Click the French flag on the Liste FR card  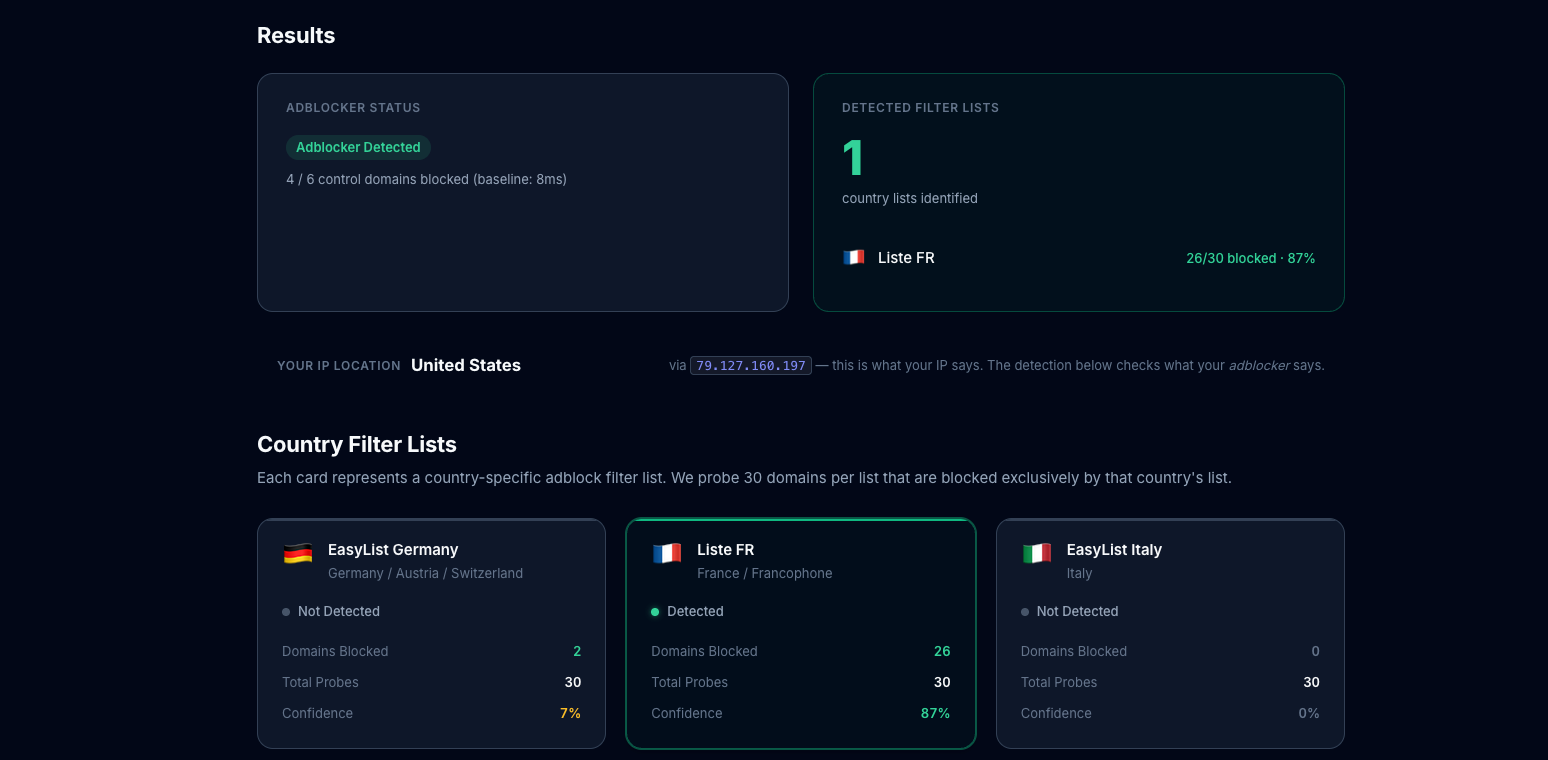click(667, 553)
